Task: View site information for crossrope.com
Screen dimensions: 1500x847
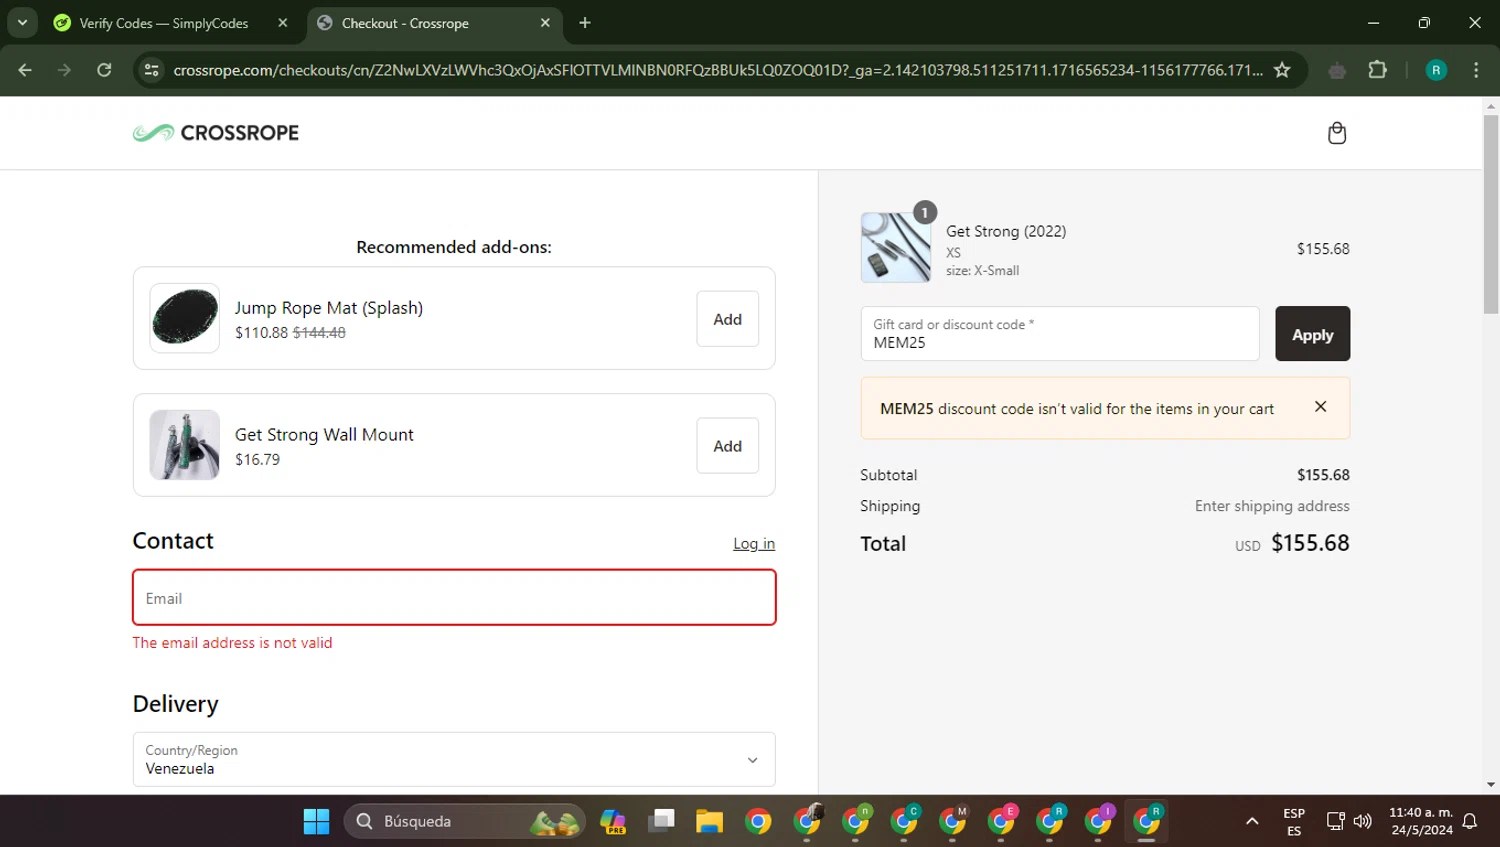Action: click(152, 70)
